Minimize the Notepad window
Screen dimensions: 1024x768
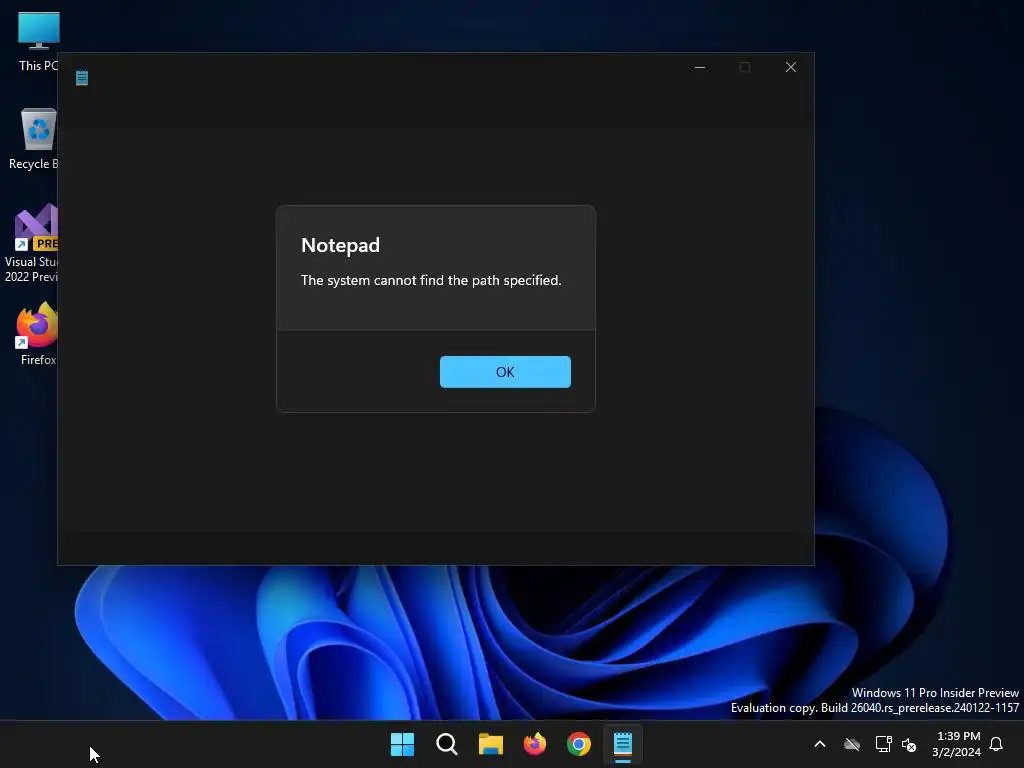pyautogui.click(x=700, y=67)
